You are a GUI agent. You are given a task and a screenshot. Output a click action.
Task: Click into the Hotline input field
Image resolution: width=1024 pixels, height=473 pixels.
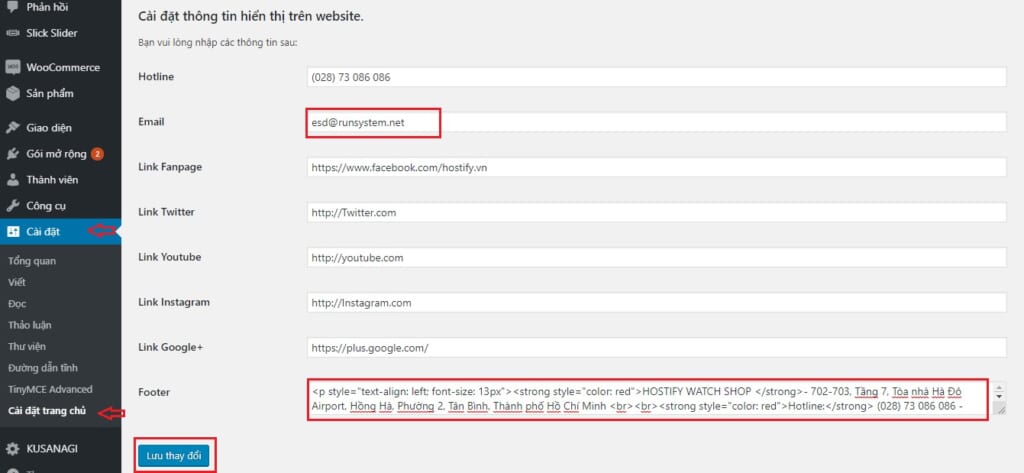click(656, 77)
